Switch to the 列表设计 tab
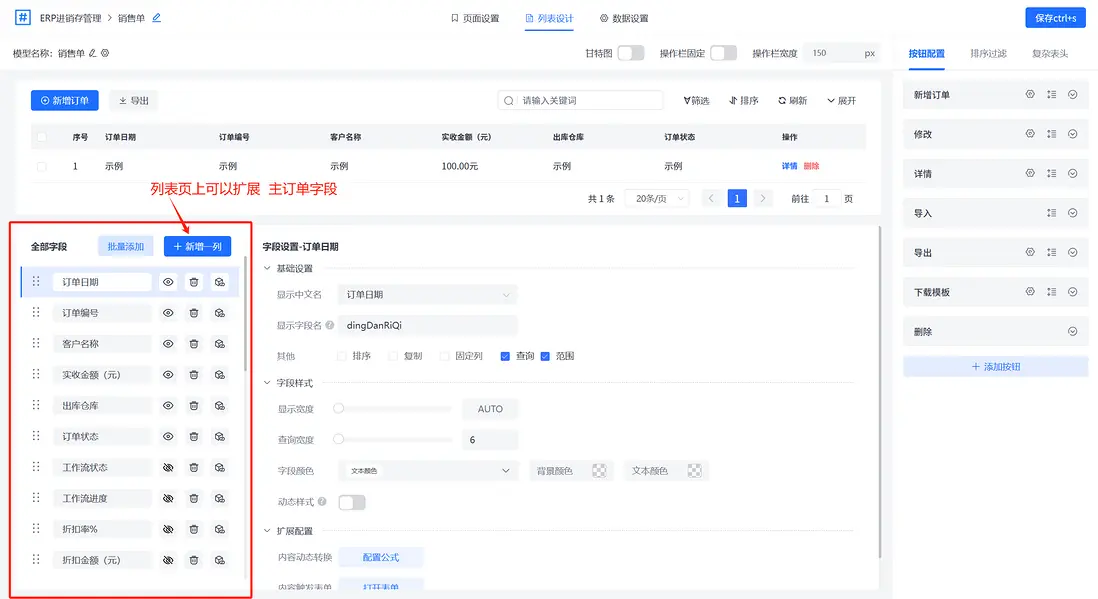This screenshot has width=1098, height=599. (x=549, y=18)
